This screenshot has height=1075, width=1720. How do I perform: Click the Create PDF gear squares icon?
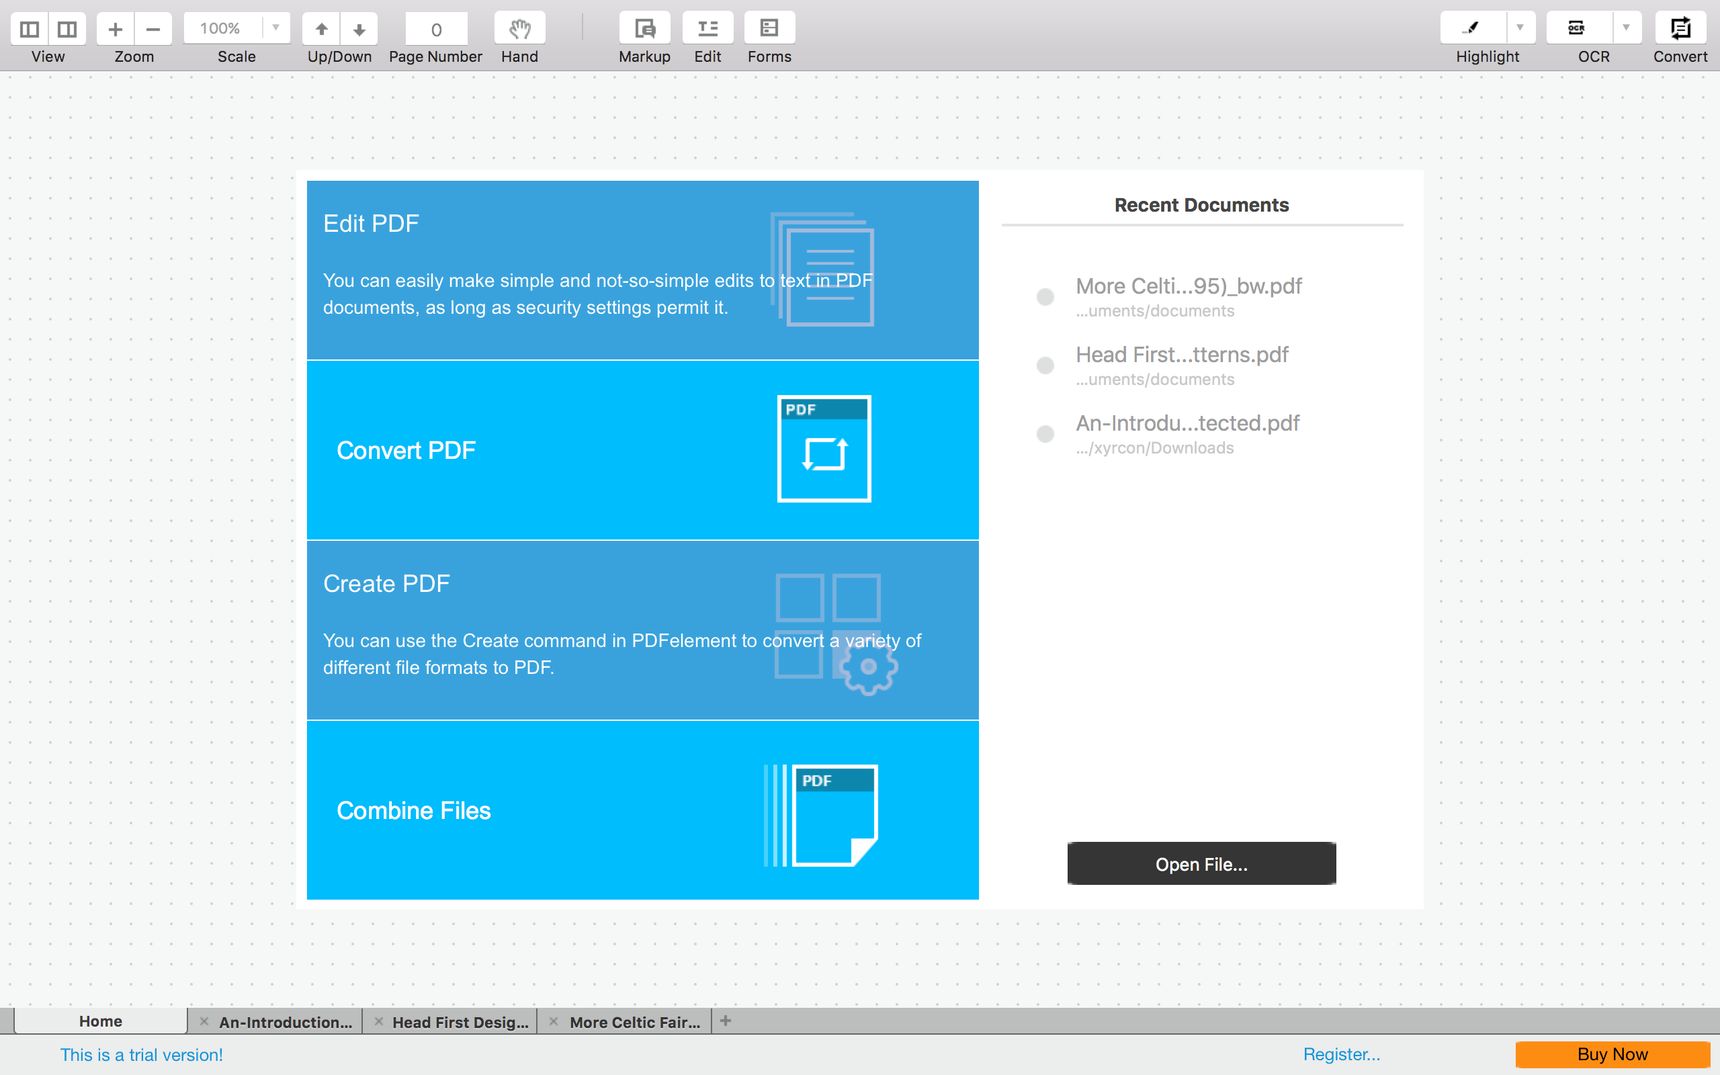[x=836, y=634]
